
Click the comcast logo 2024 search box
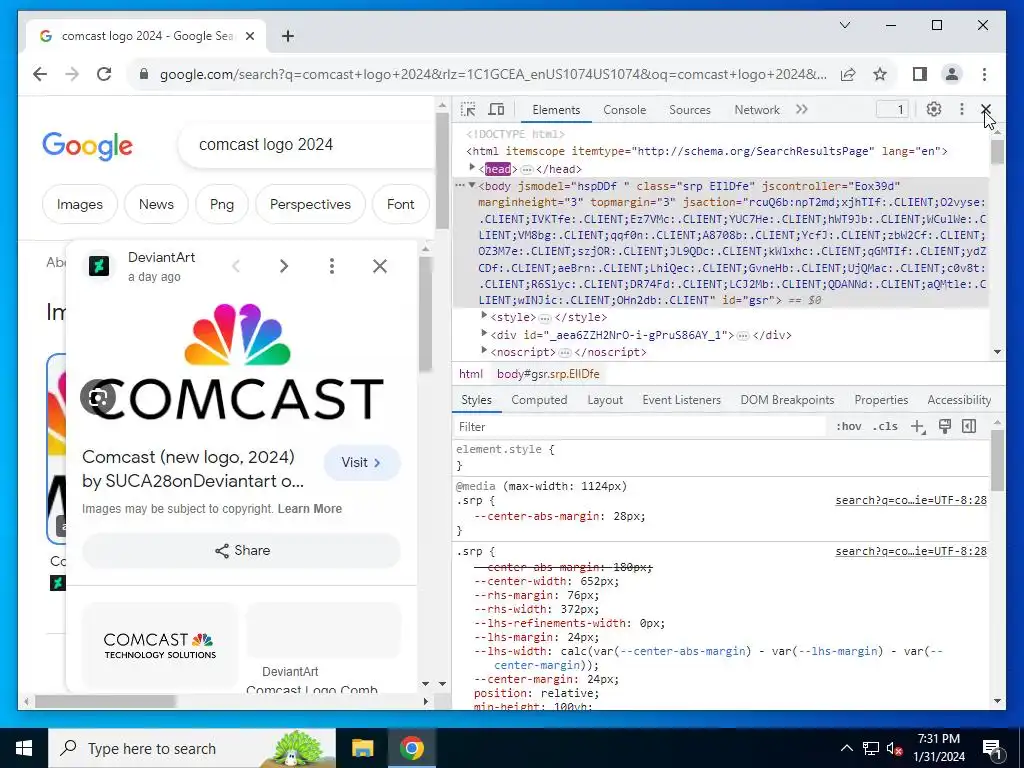point(307,144)
